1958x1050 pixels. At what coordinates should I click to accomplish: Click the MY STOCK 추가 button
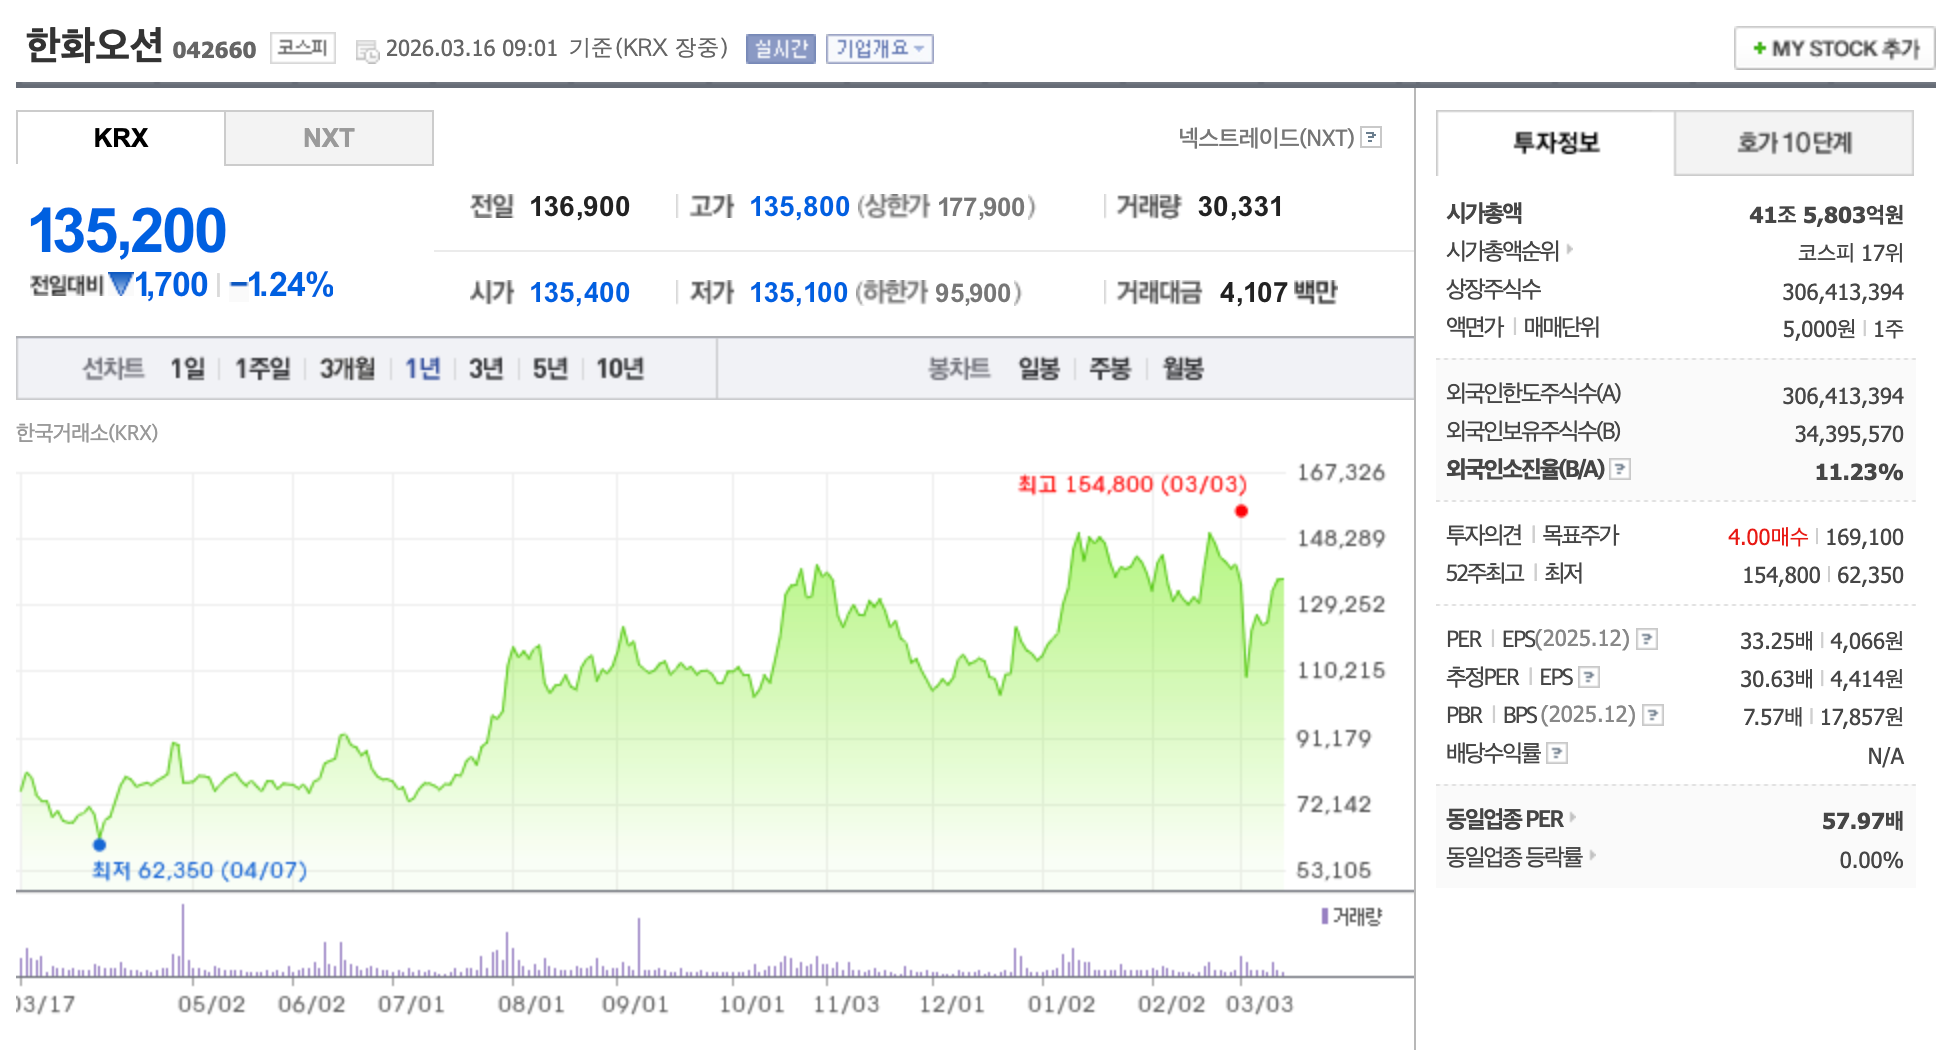pos(1835,48)
